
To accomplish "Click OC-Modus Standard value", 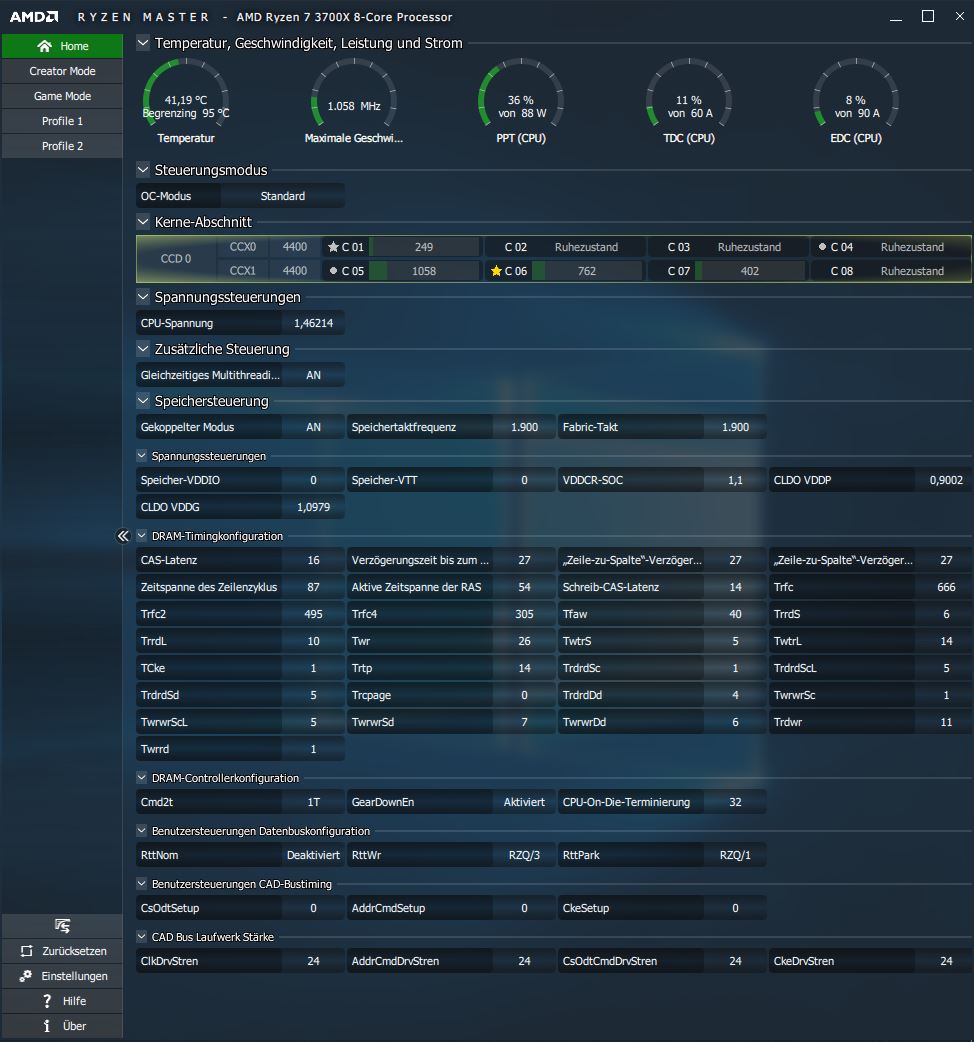I will 282,196.
